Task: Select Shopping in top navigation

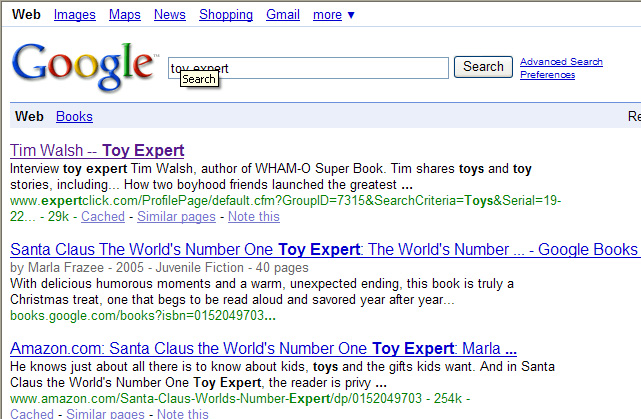Action: (226, 14)
